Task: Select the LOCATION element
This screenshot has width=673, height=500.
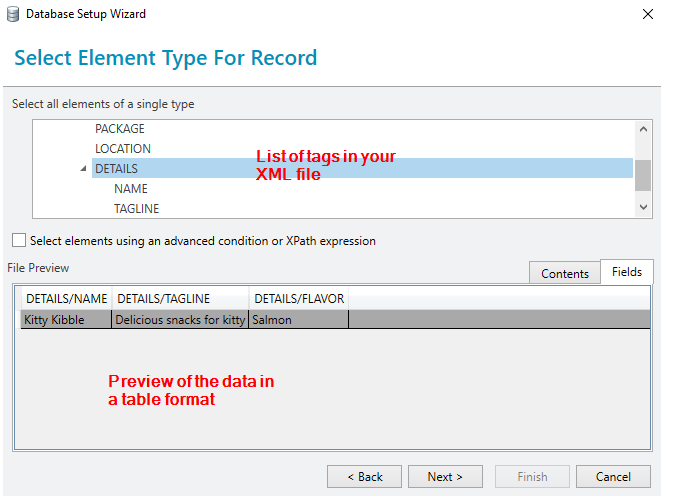Action: point(123,148)
